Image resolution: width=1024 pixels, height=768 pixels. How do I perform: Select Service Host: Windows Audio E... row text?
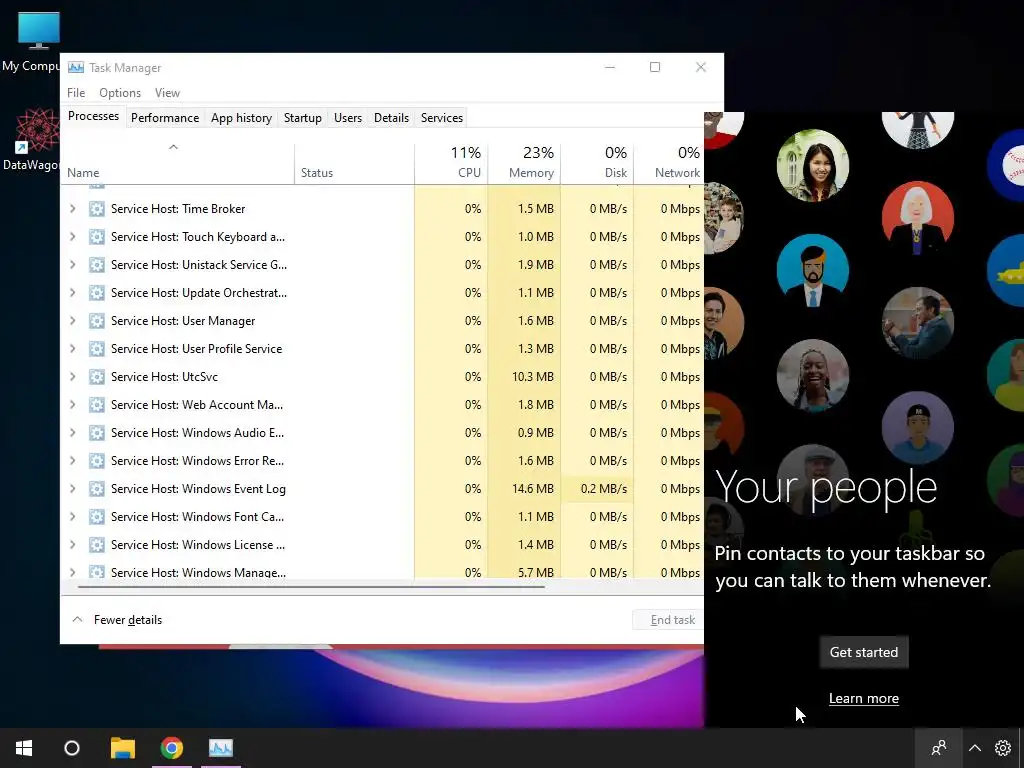[x=197, y=433]
